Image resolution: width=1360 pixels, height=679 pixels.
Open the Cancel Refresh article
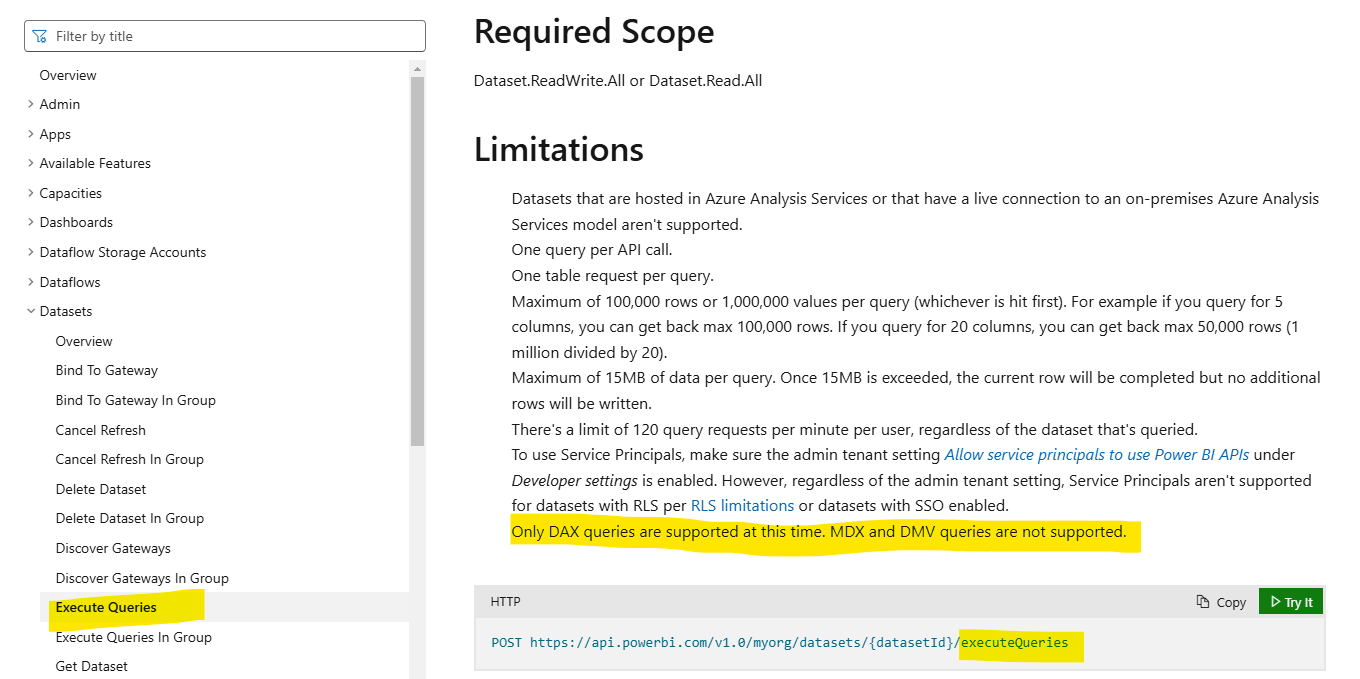[101, 430]
